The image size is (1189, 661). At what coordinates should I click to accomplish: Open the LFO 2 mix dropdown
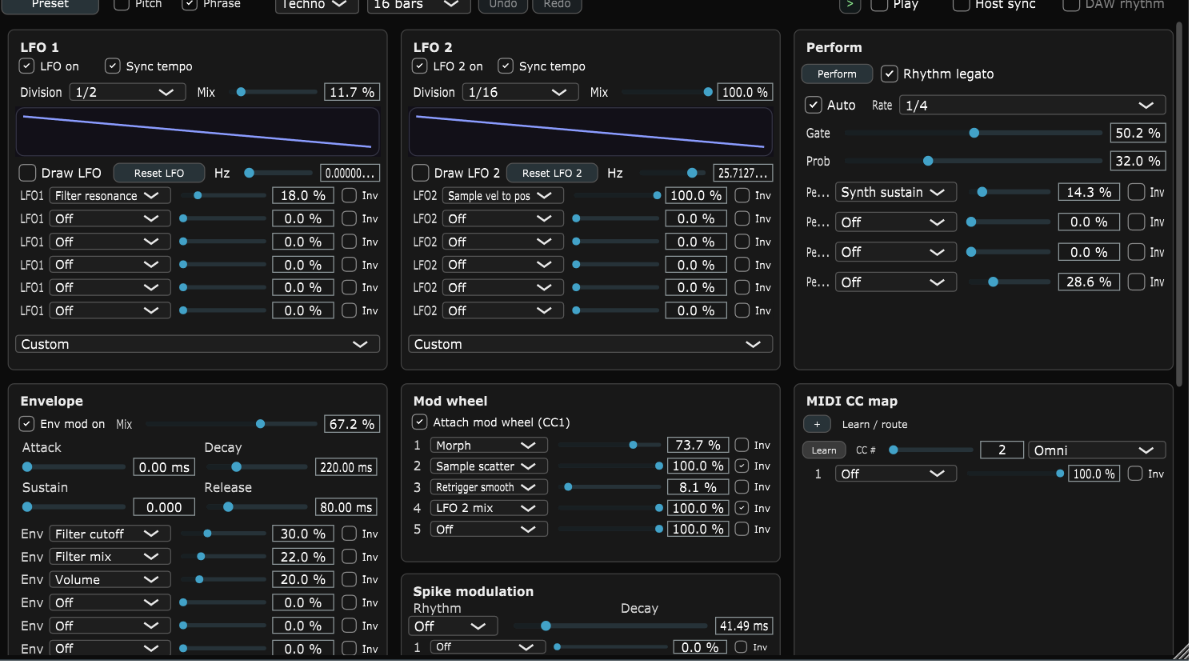488,508
